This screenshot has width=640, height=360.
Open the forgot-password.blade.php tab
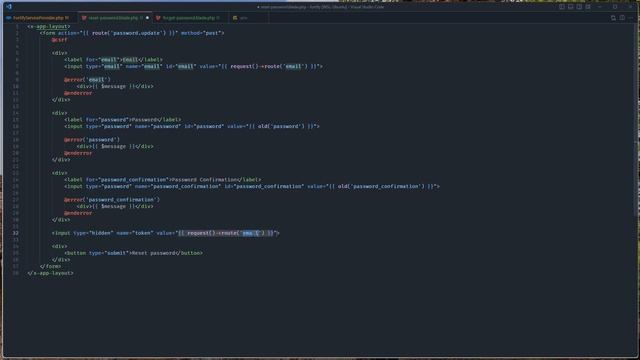tap(190, 18)
